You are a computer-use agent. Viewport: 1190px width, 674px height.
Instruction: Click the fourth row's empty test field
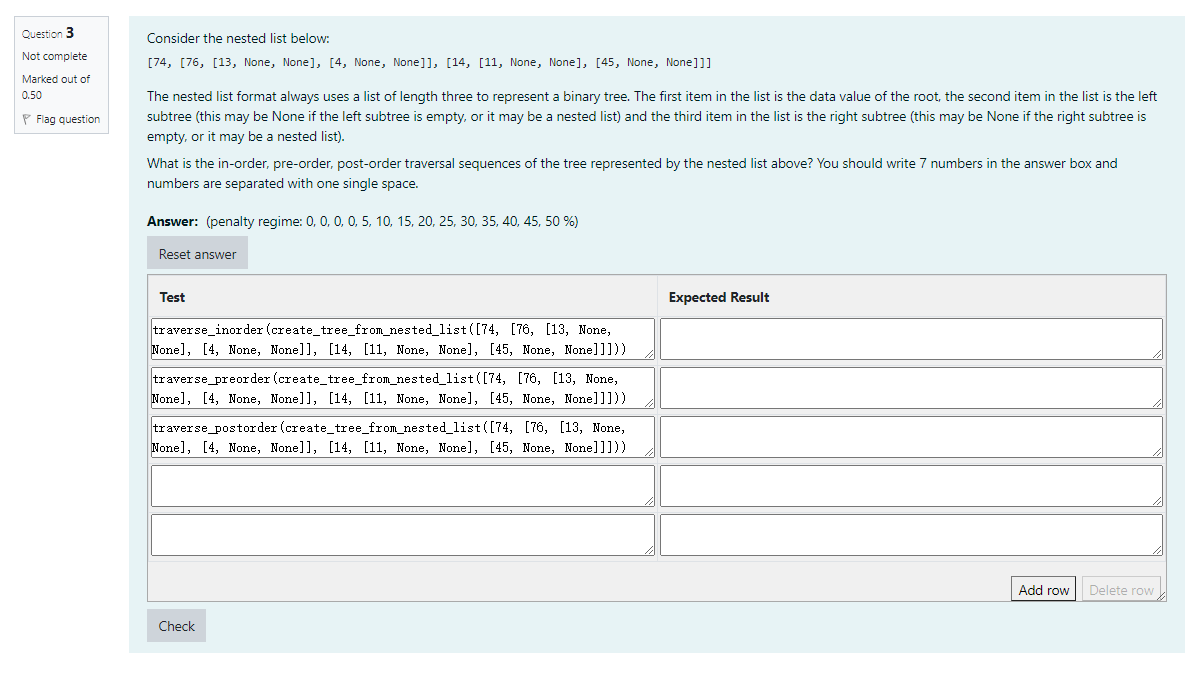click(402, 486)
